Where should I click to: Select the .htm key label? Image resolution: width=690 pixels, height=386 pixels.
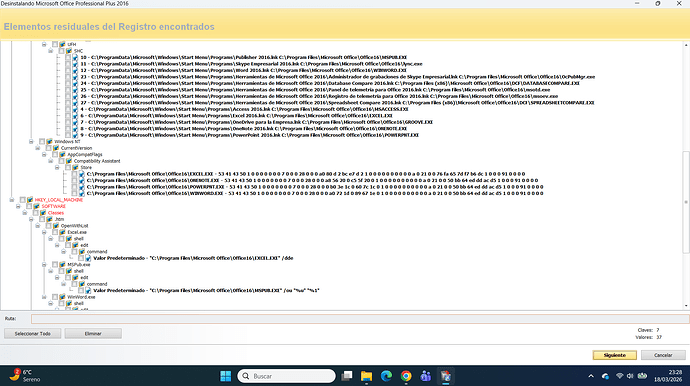(x=59, y=219)
